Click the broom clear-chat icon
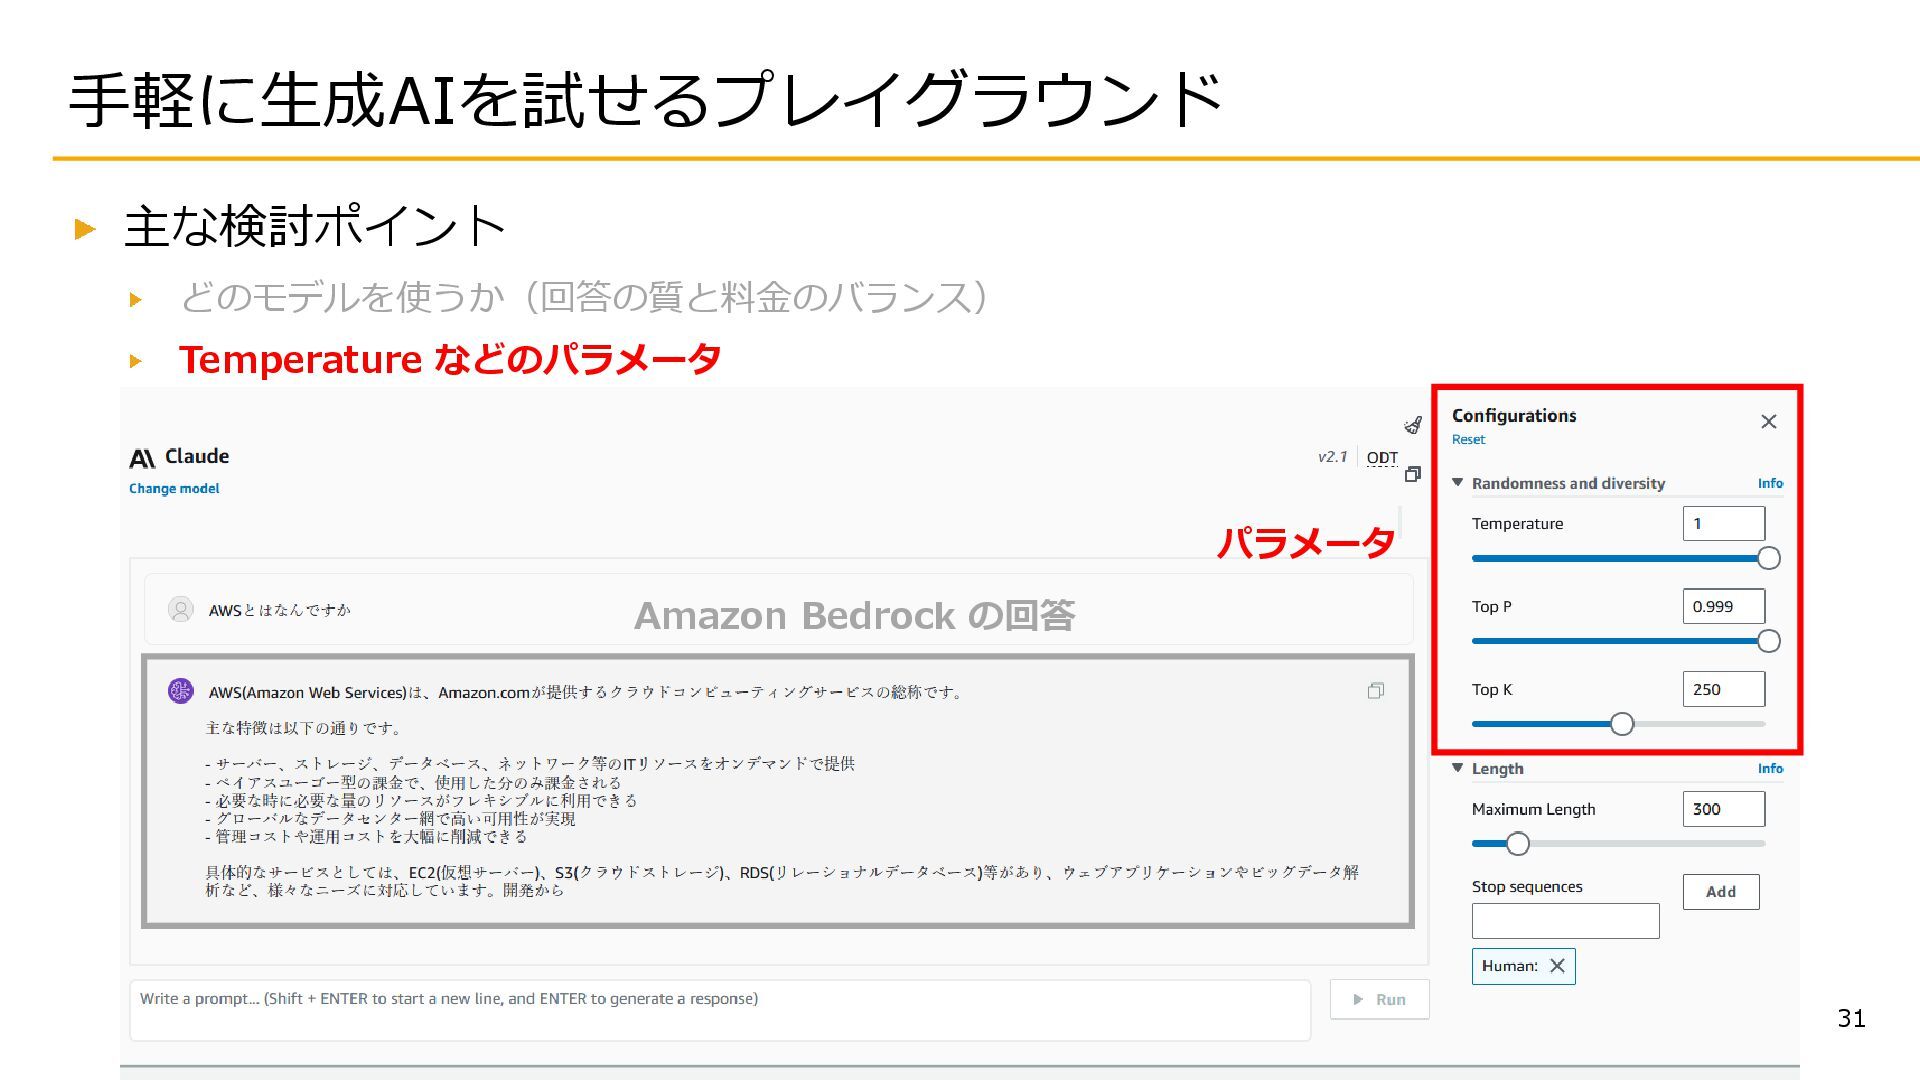The width and height of the screenshot is (1920, 1080). click(x=1413, y=425)
